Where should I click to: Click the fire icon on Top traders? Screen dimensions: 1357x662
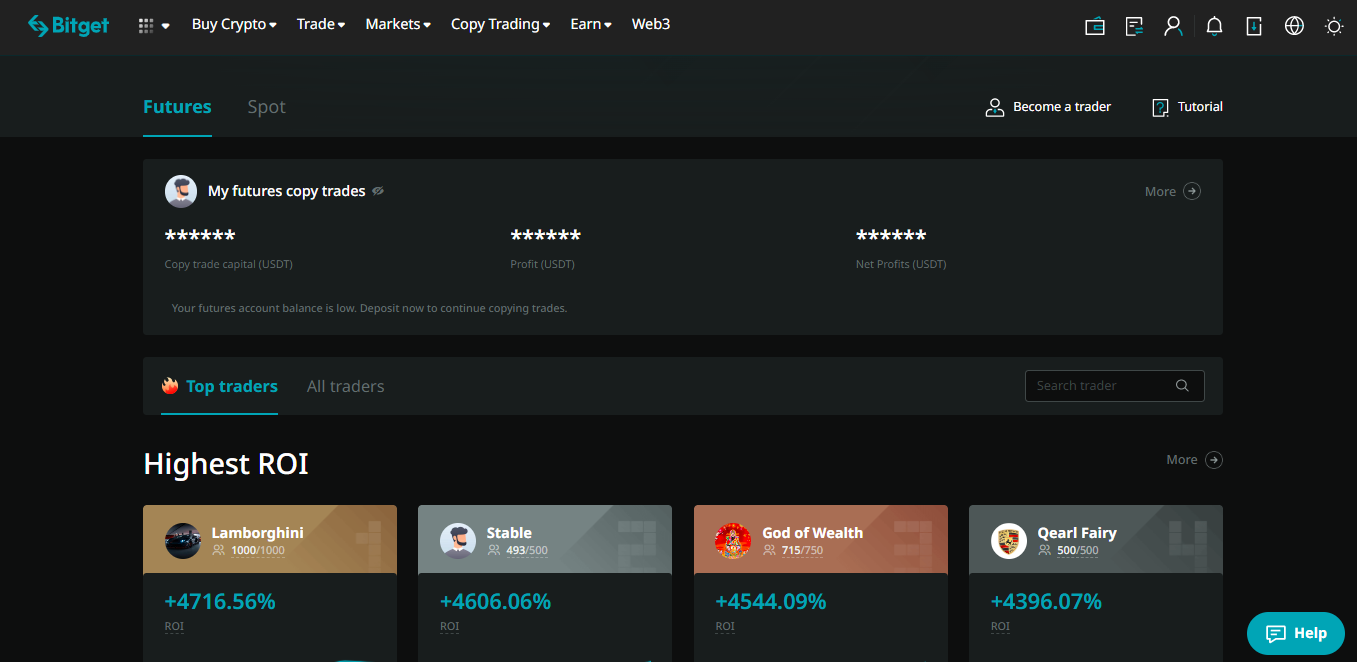[170, 386]
